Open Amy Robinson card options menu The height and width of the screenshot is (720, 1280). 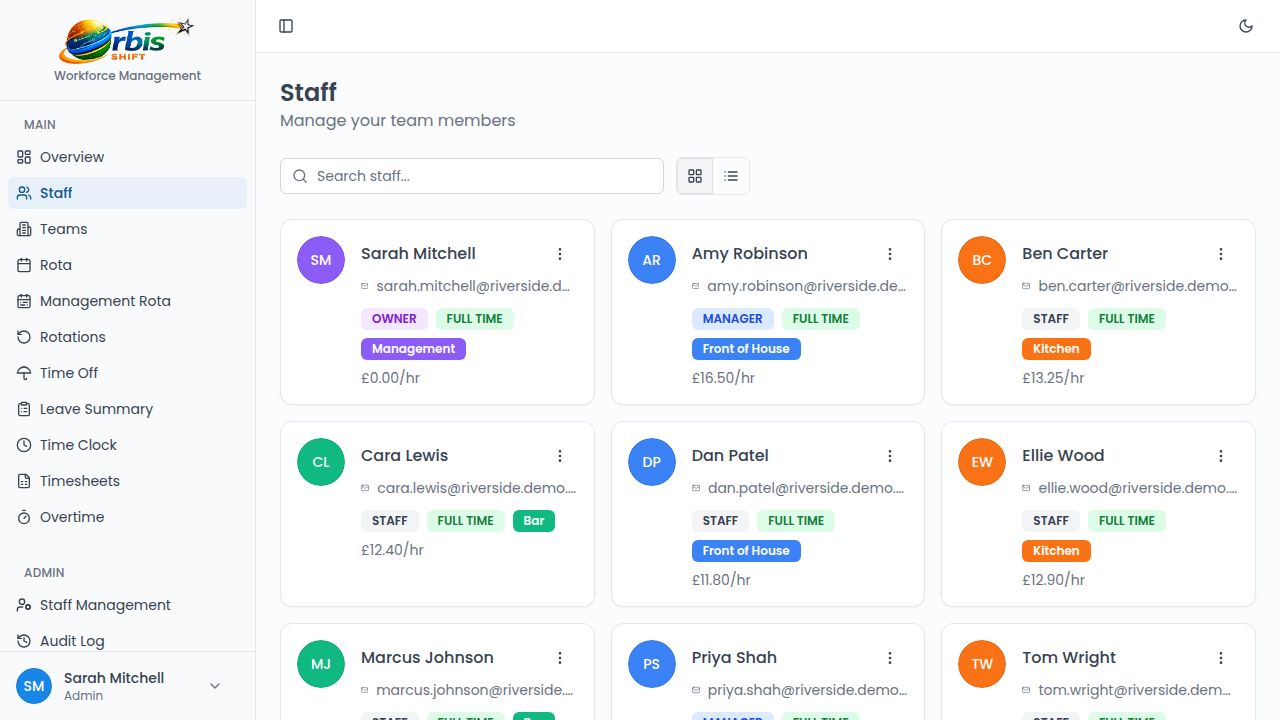click(x=890, y=254)
